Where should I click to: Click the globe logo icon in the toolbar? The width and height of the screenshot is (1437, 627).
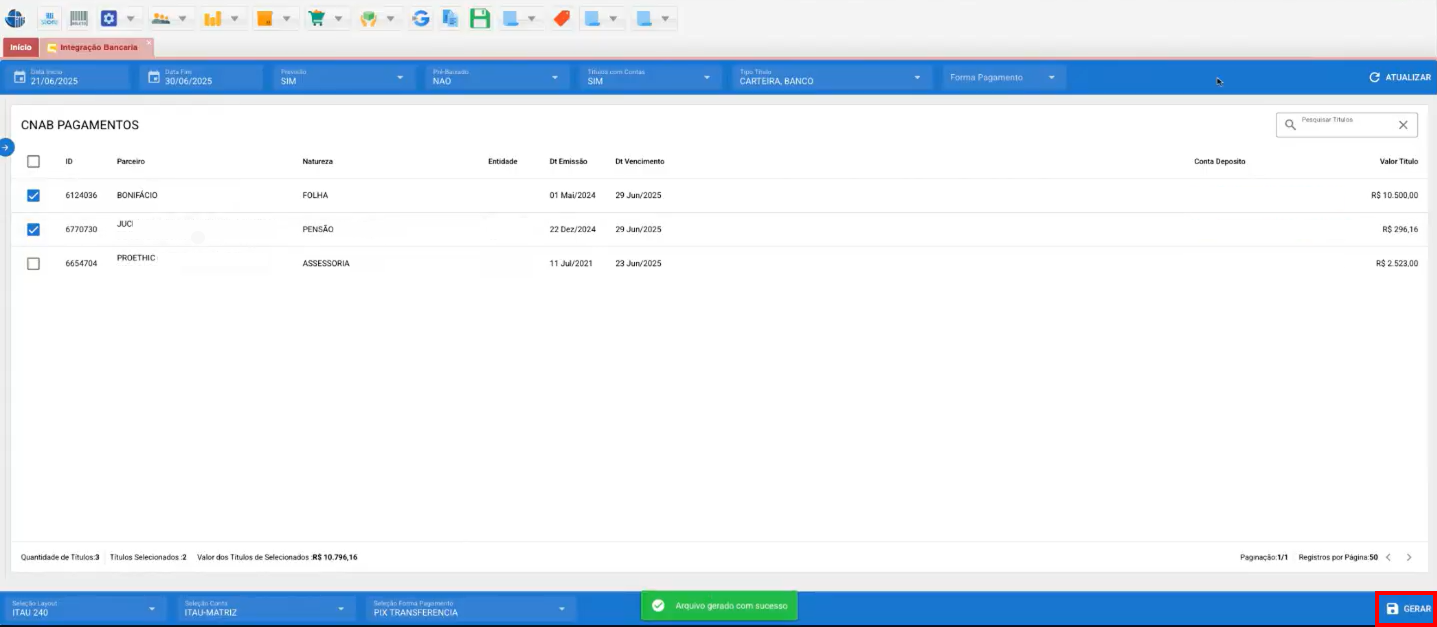(15, 18)
